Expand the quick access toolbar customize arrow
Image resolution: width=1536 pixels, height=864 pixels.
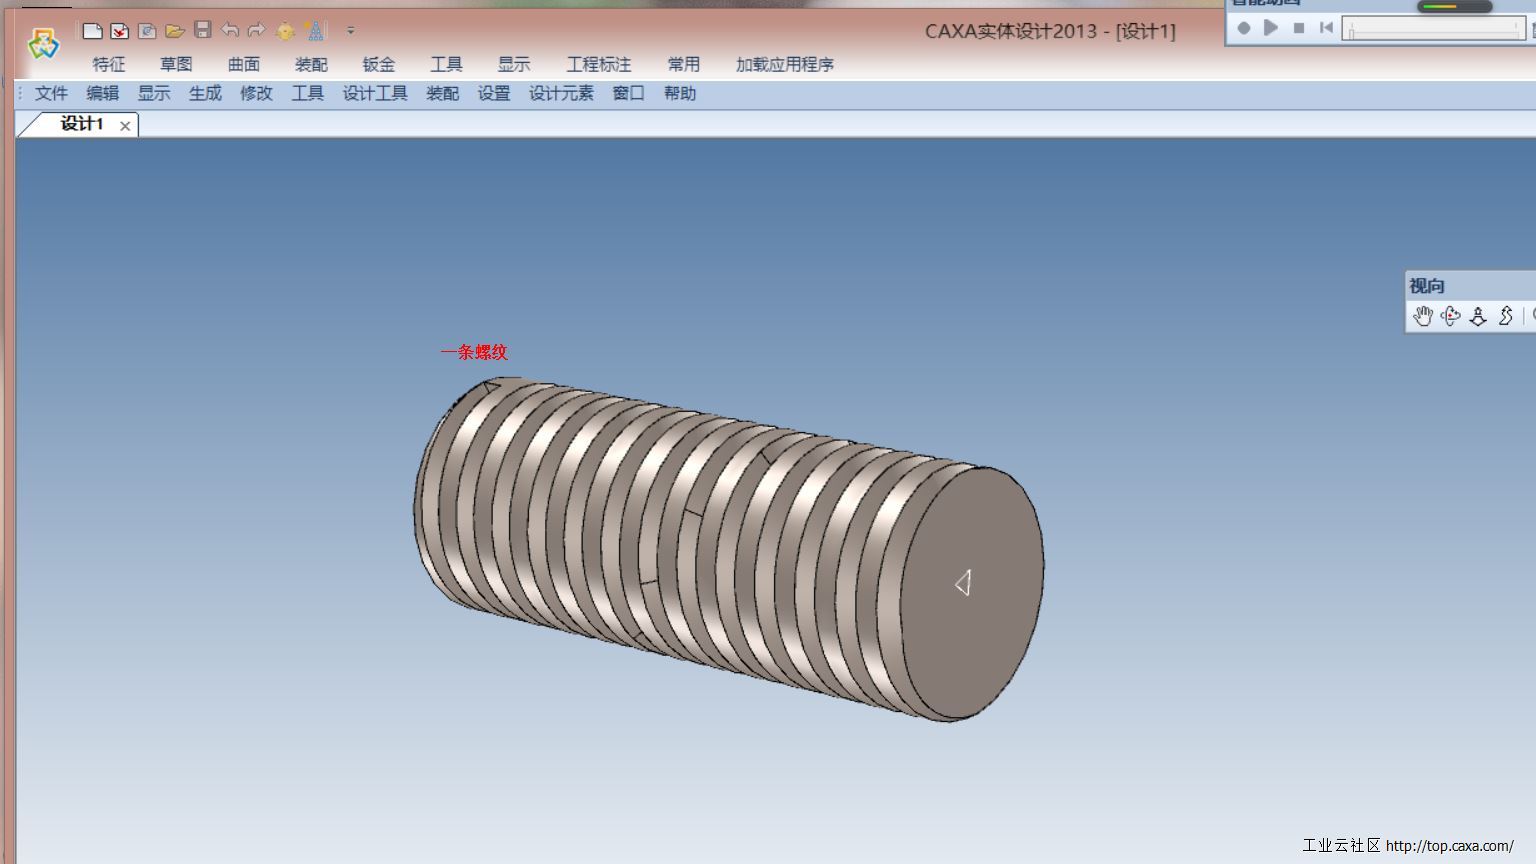coord(350,31)
